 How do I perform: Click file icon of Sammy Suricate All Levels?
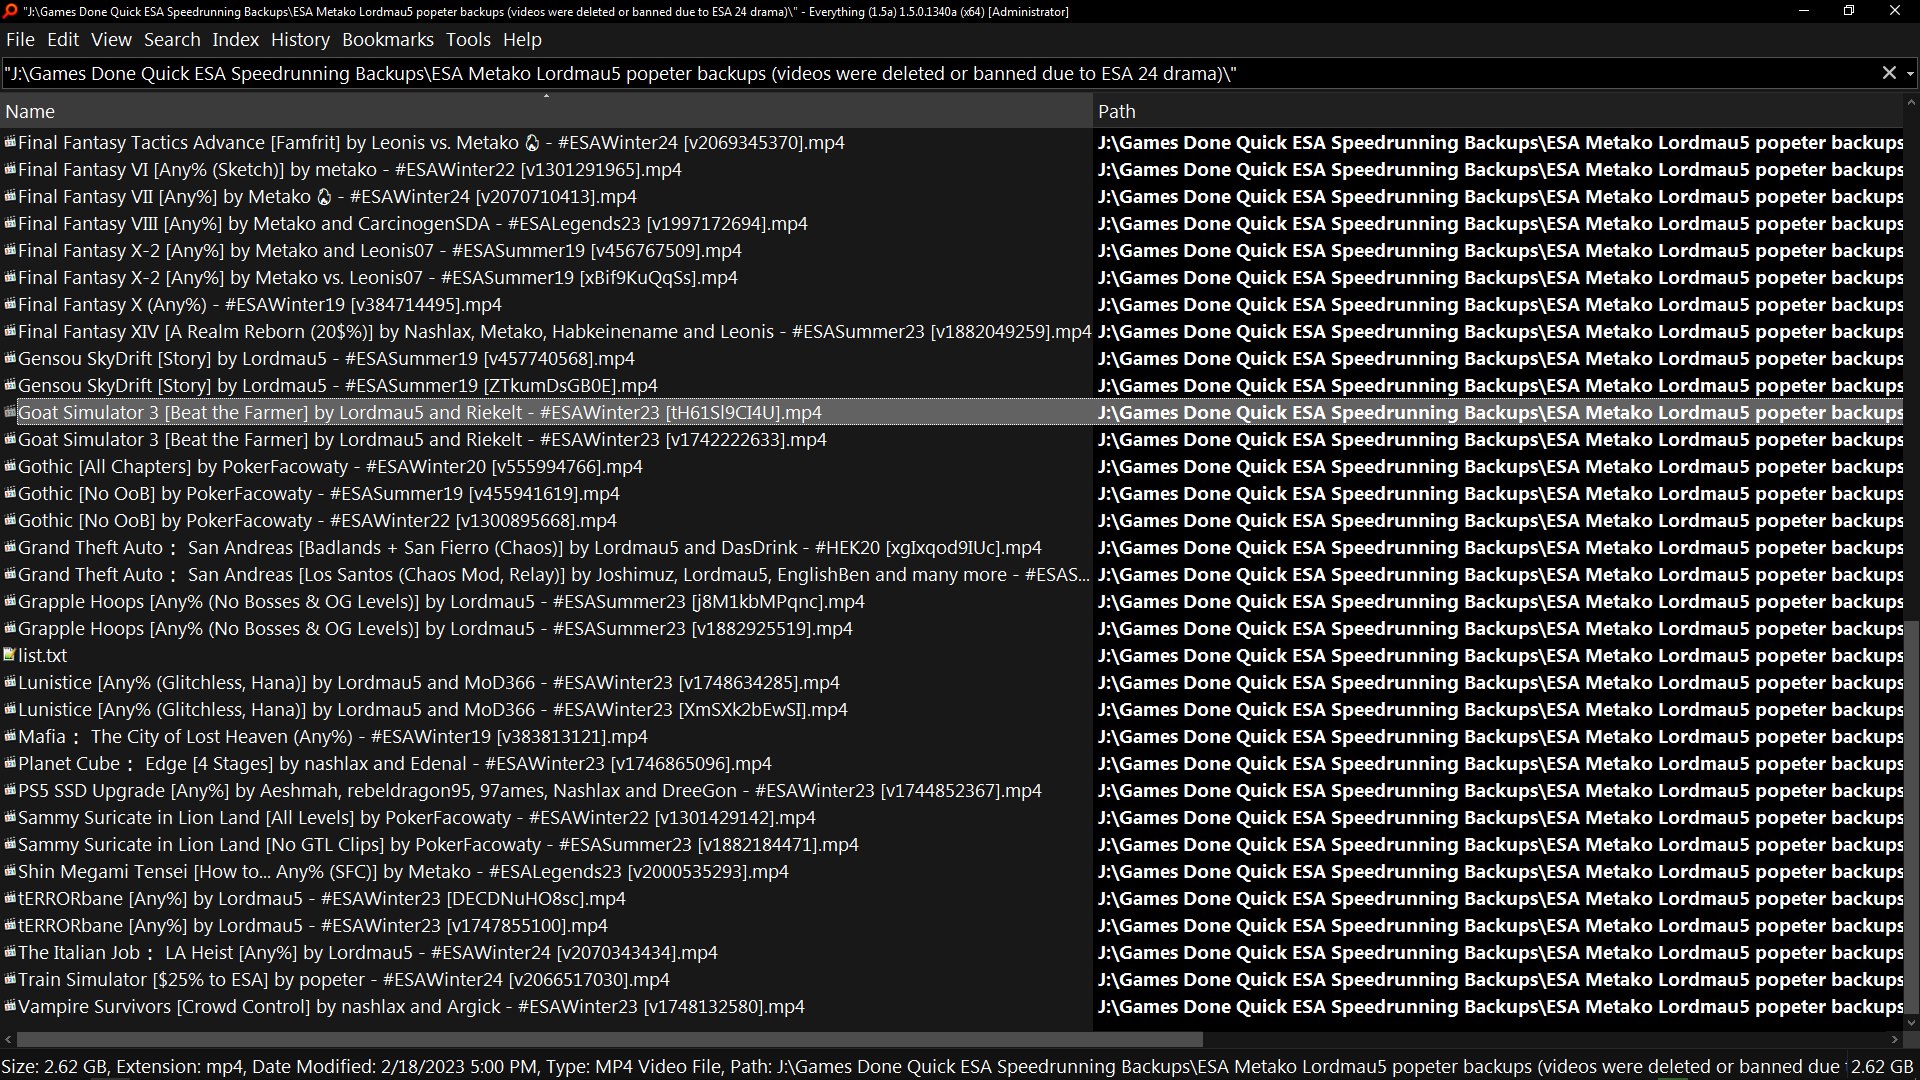(x=10, y=817)
